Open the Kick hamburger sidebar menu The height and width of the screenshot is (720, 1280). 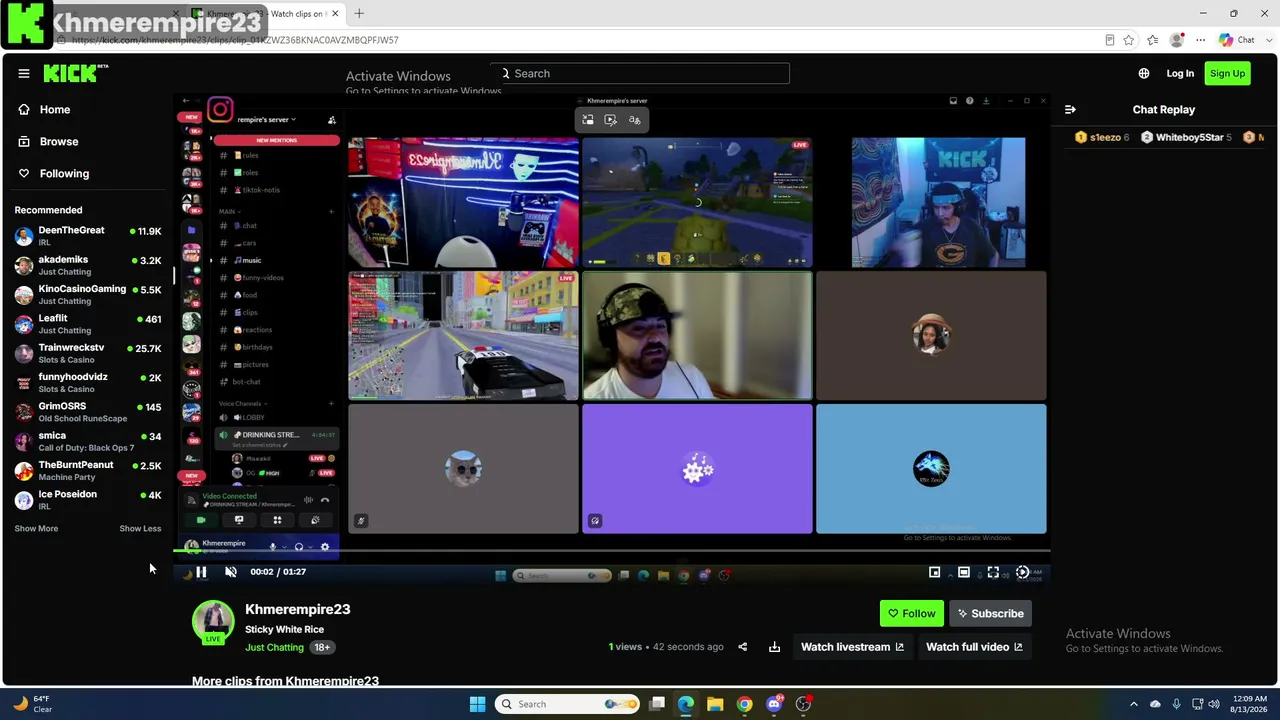point(24,73)
